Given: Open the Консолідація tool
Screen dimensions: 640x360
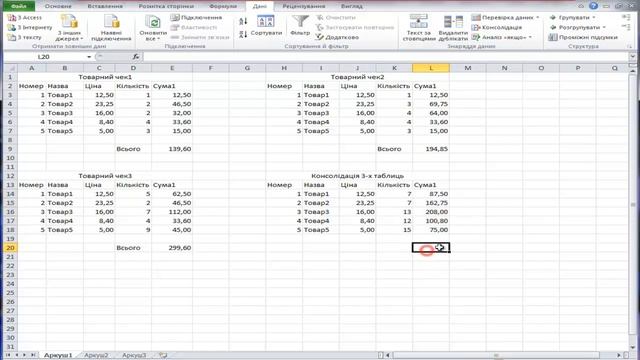Looking at the screenshot, I should point(497,27).
